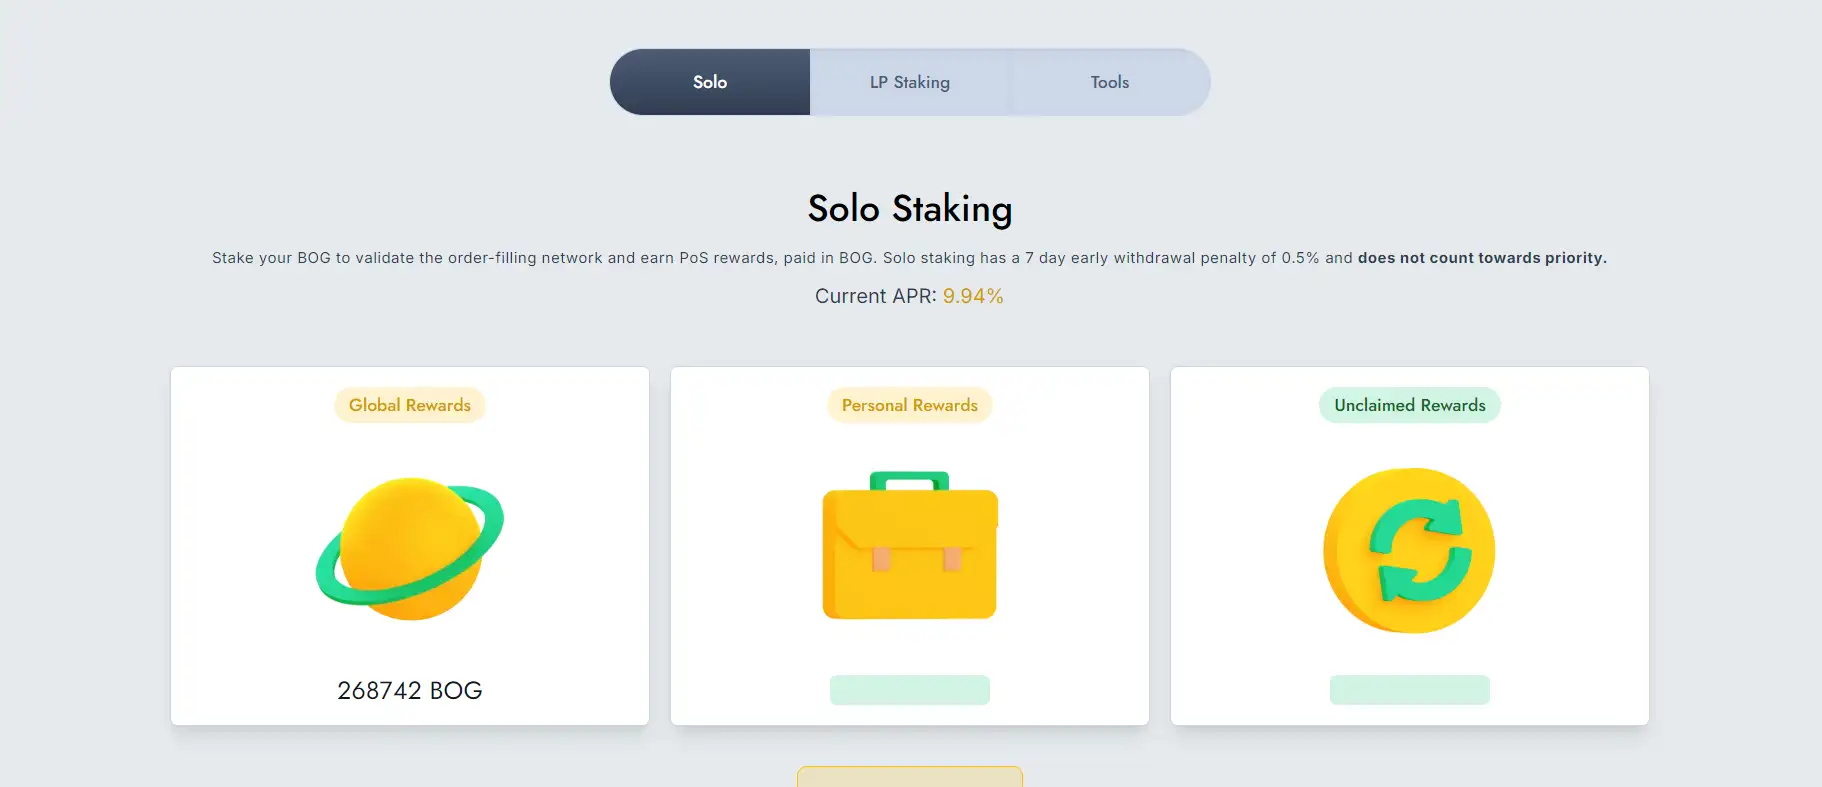Click the green refresh arrows coin icon

click(x=1409, y=550)
